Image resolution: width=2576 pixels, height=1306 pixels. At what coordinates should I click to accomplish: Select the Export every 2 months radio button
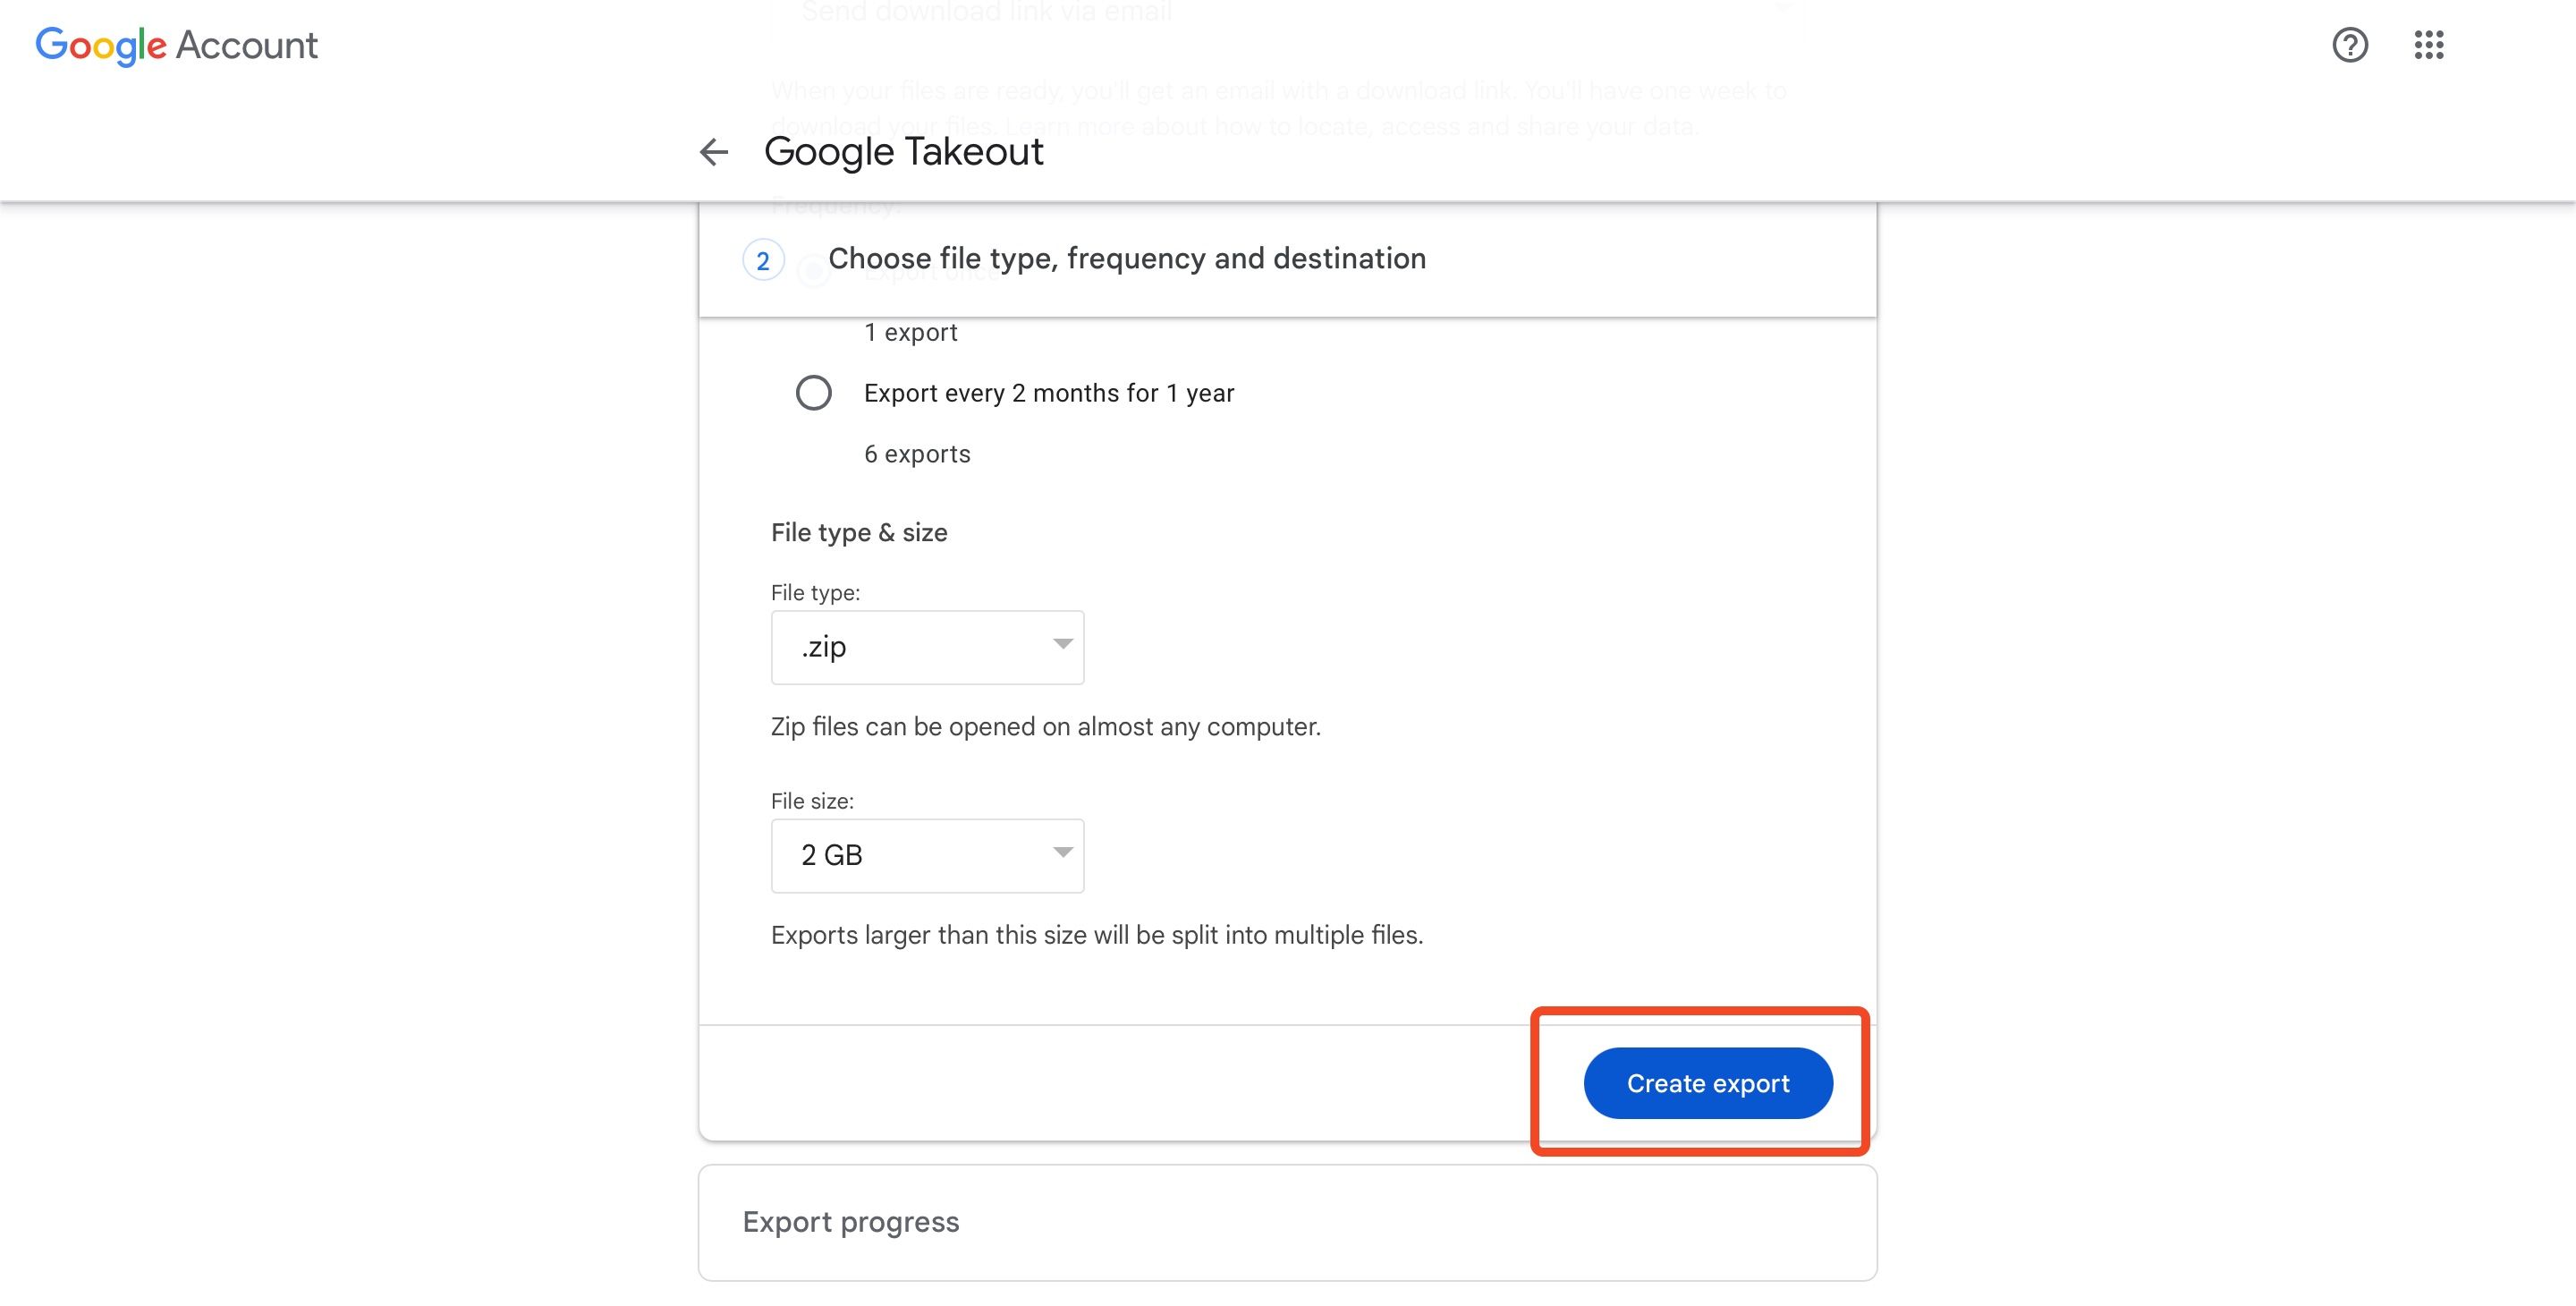coord(814,393)
